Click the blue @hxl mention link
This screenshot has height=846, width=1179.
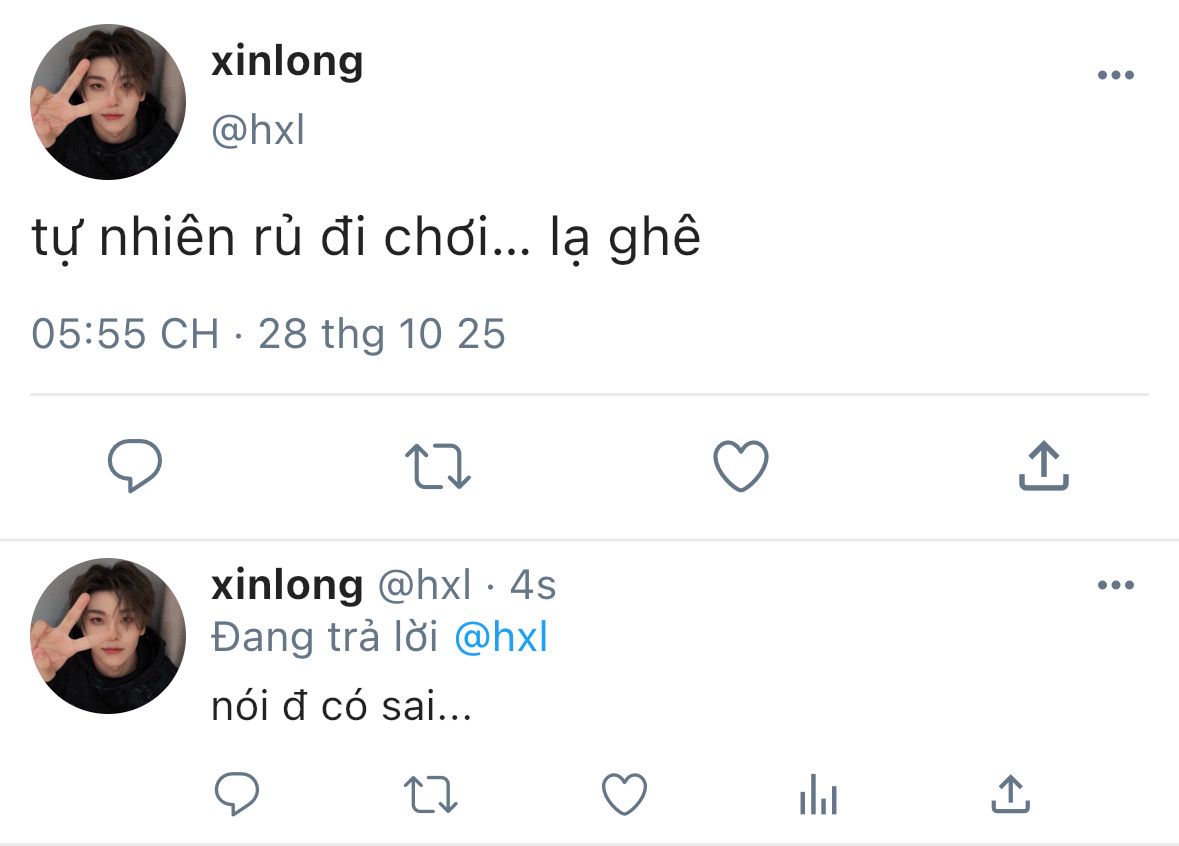tap(501, 638)
